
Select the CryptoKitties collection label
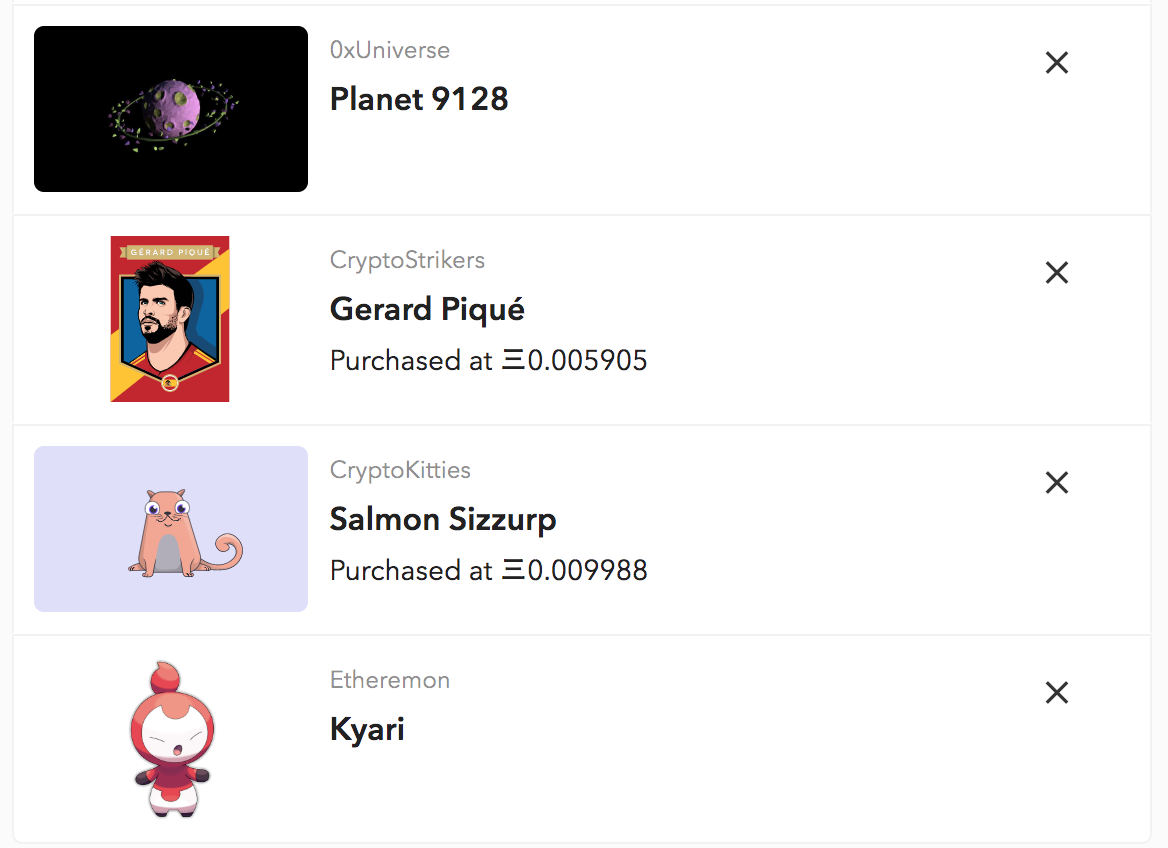tap(400, 470)
